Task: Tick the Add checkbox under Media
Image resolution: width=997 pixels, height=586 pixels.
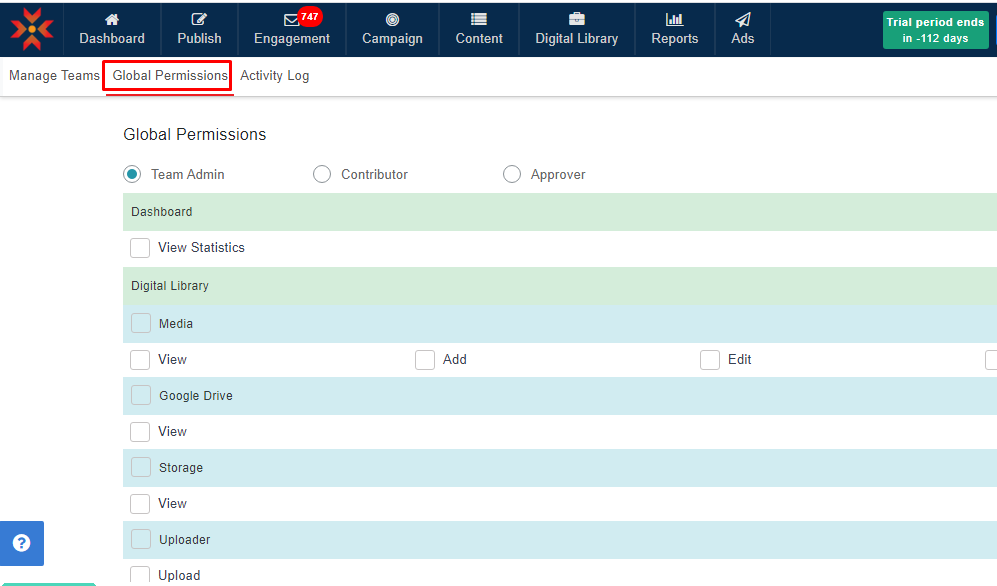Action: click(x=425, y=360)
